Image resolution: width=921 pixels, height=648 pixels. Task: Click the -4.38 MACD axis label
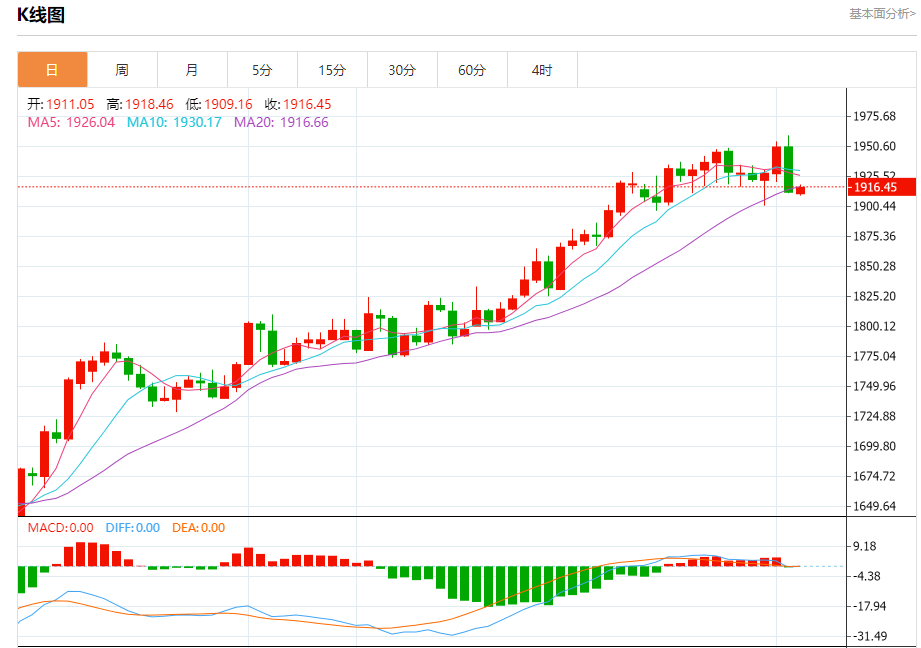(866, 576)
